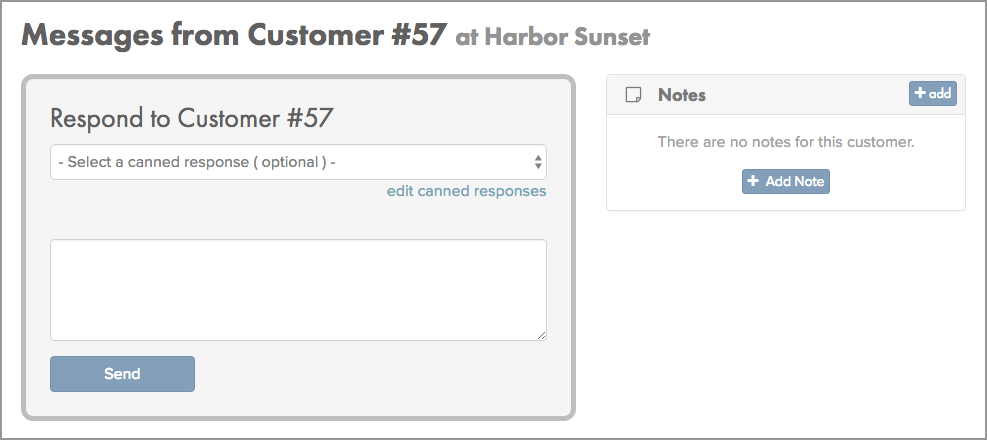This screenshot has height=440, width=987.
Task: Click the plus icon inside Add Note button
Action: [x=753, y=181]
